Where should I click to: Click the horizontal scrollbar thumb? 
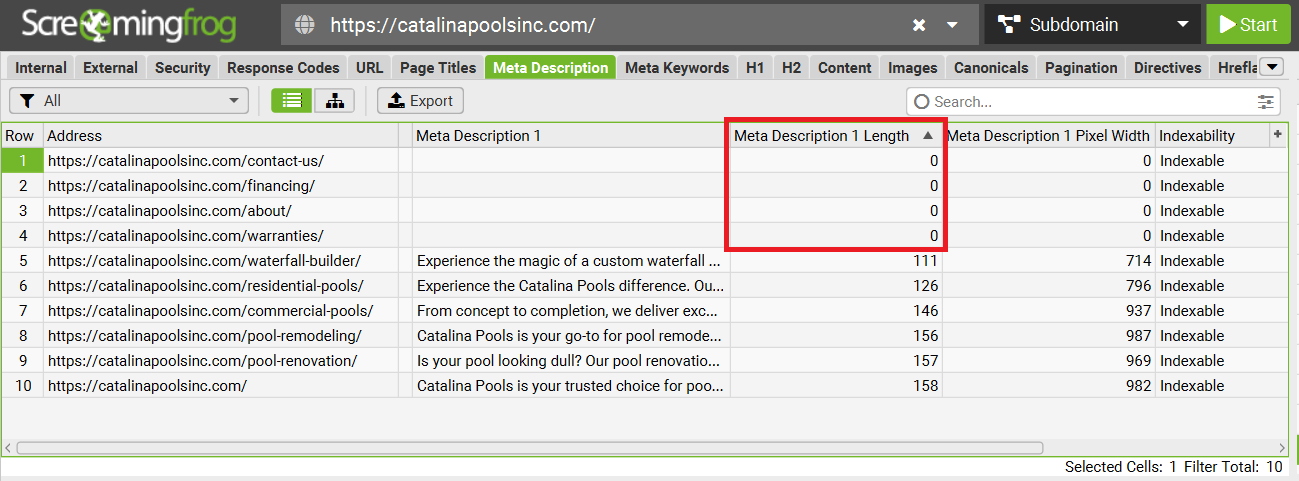tap(530, 448)
